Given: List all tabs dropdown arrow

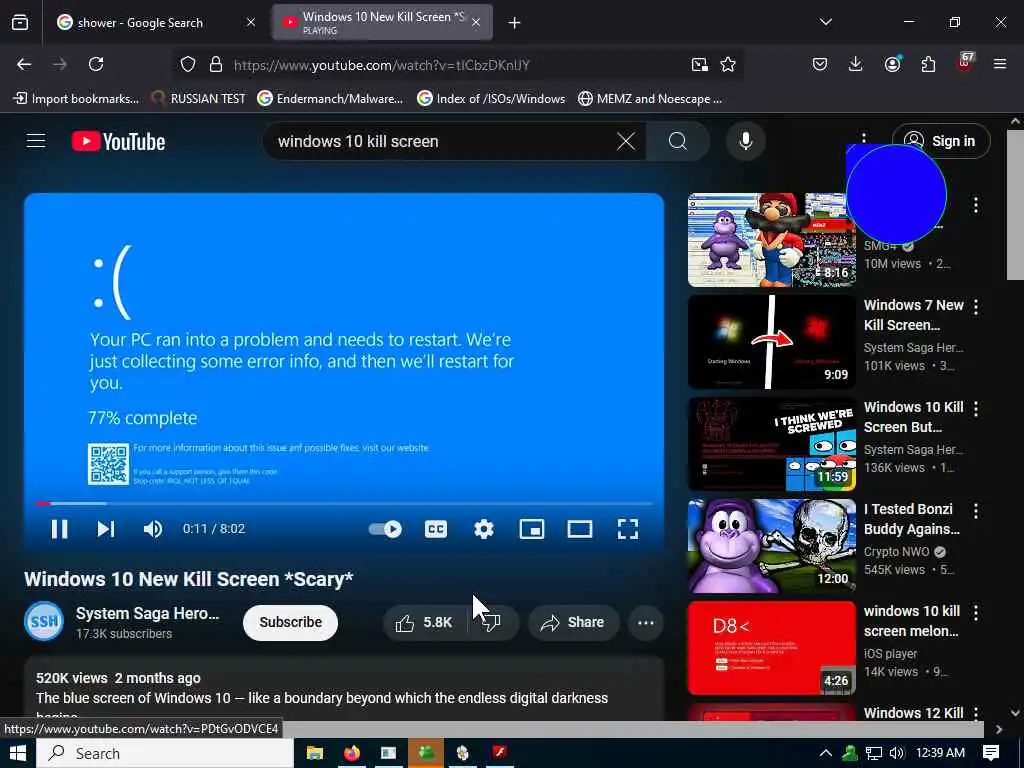Looking at the screenshot, I should pos(825,22).
